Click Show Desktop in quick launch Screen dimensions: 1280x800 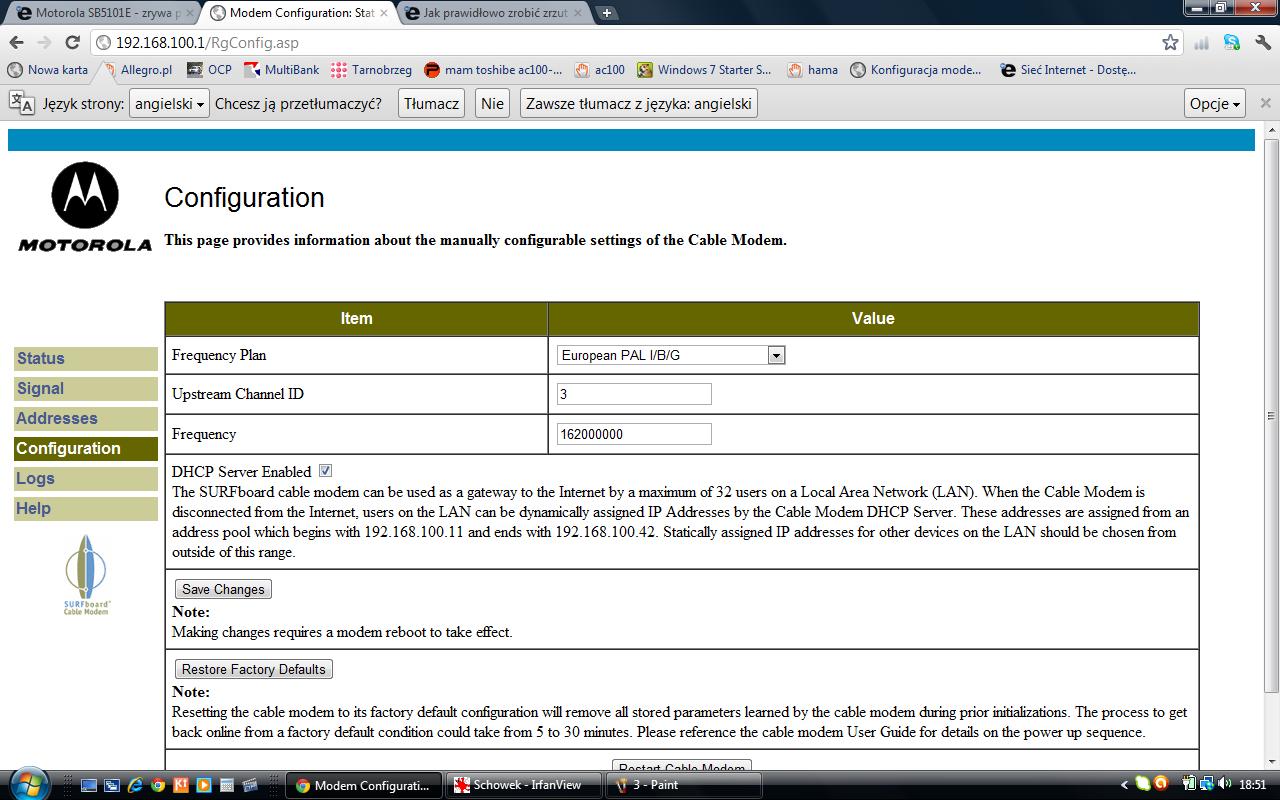pyautogui.click(x=90, y=785)
